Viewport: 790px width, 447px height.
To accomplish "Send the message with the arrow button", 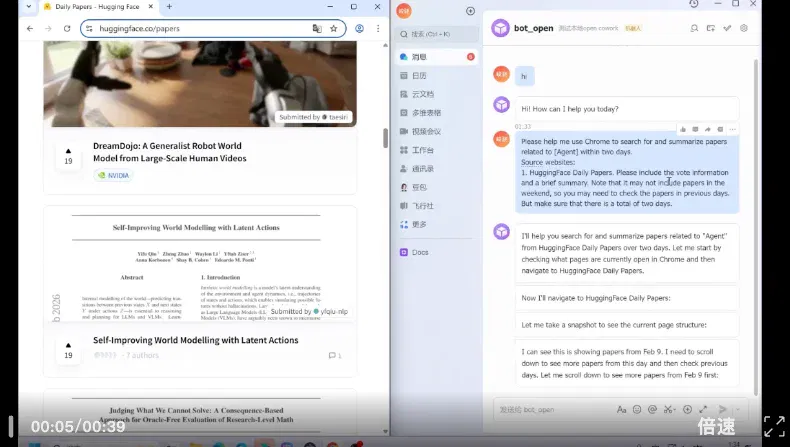I will [x=722, y=410].
